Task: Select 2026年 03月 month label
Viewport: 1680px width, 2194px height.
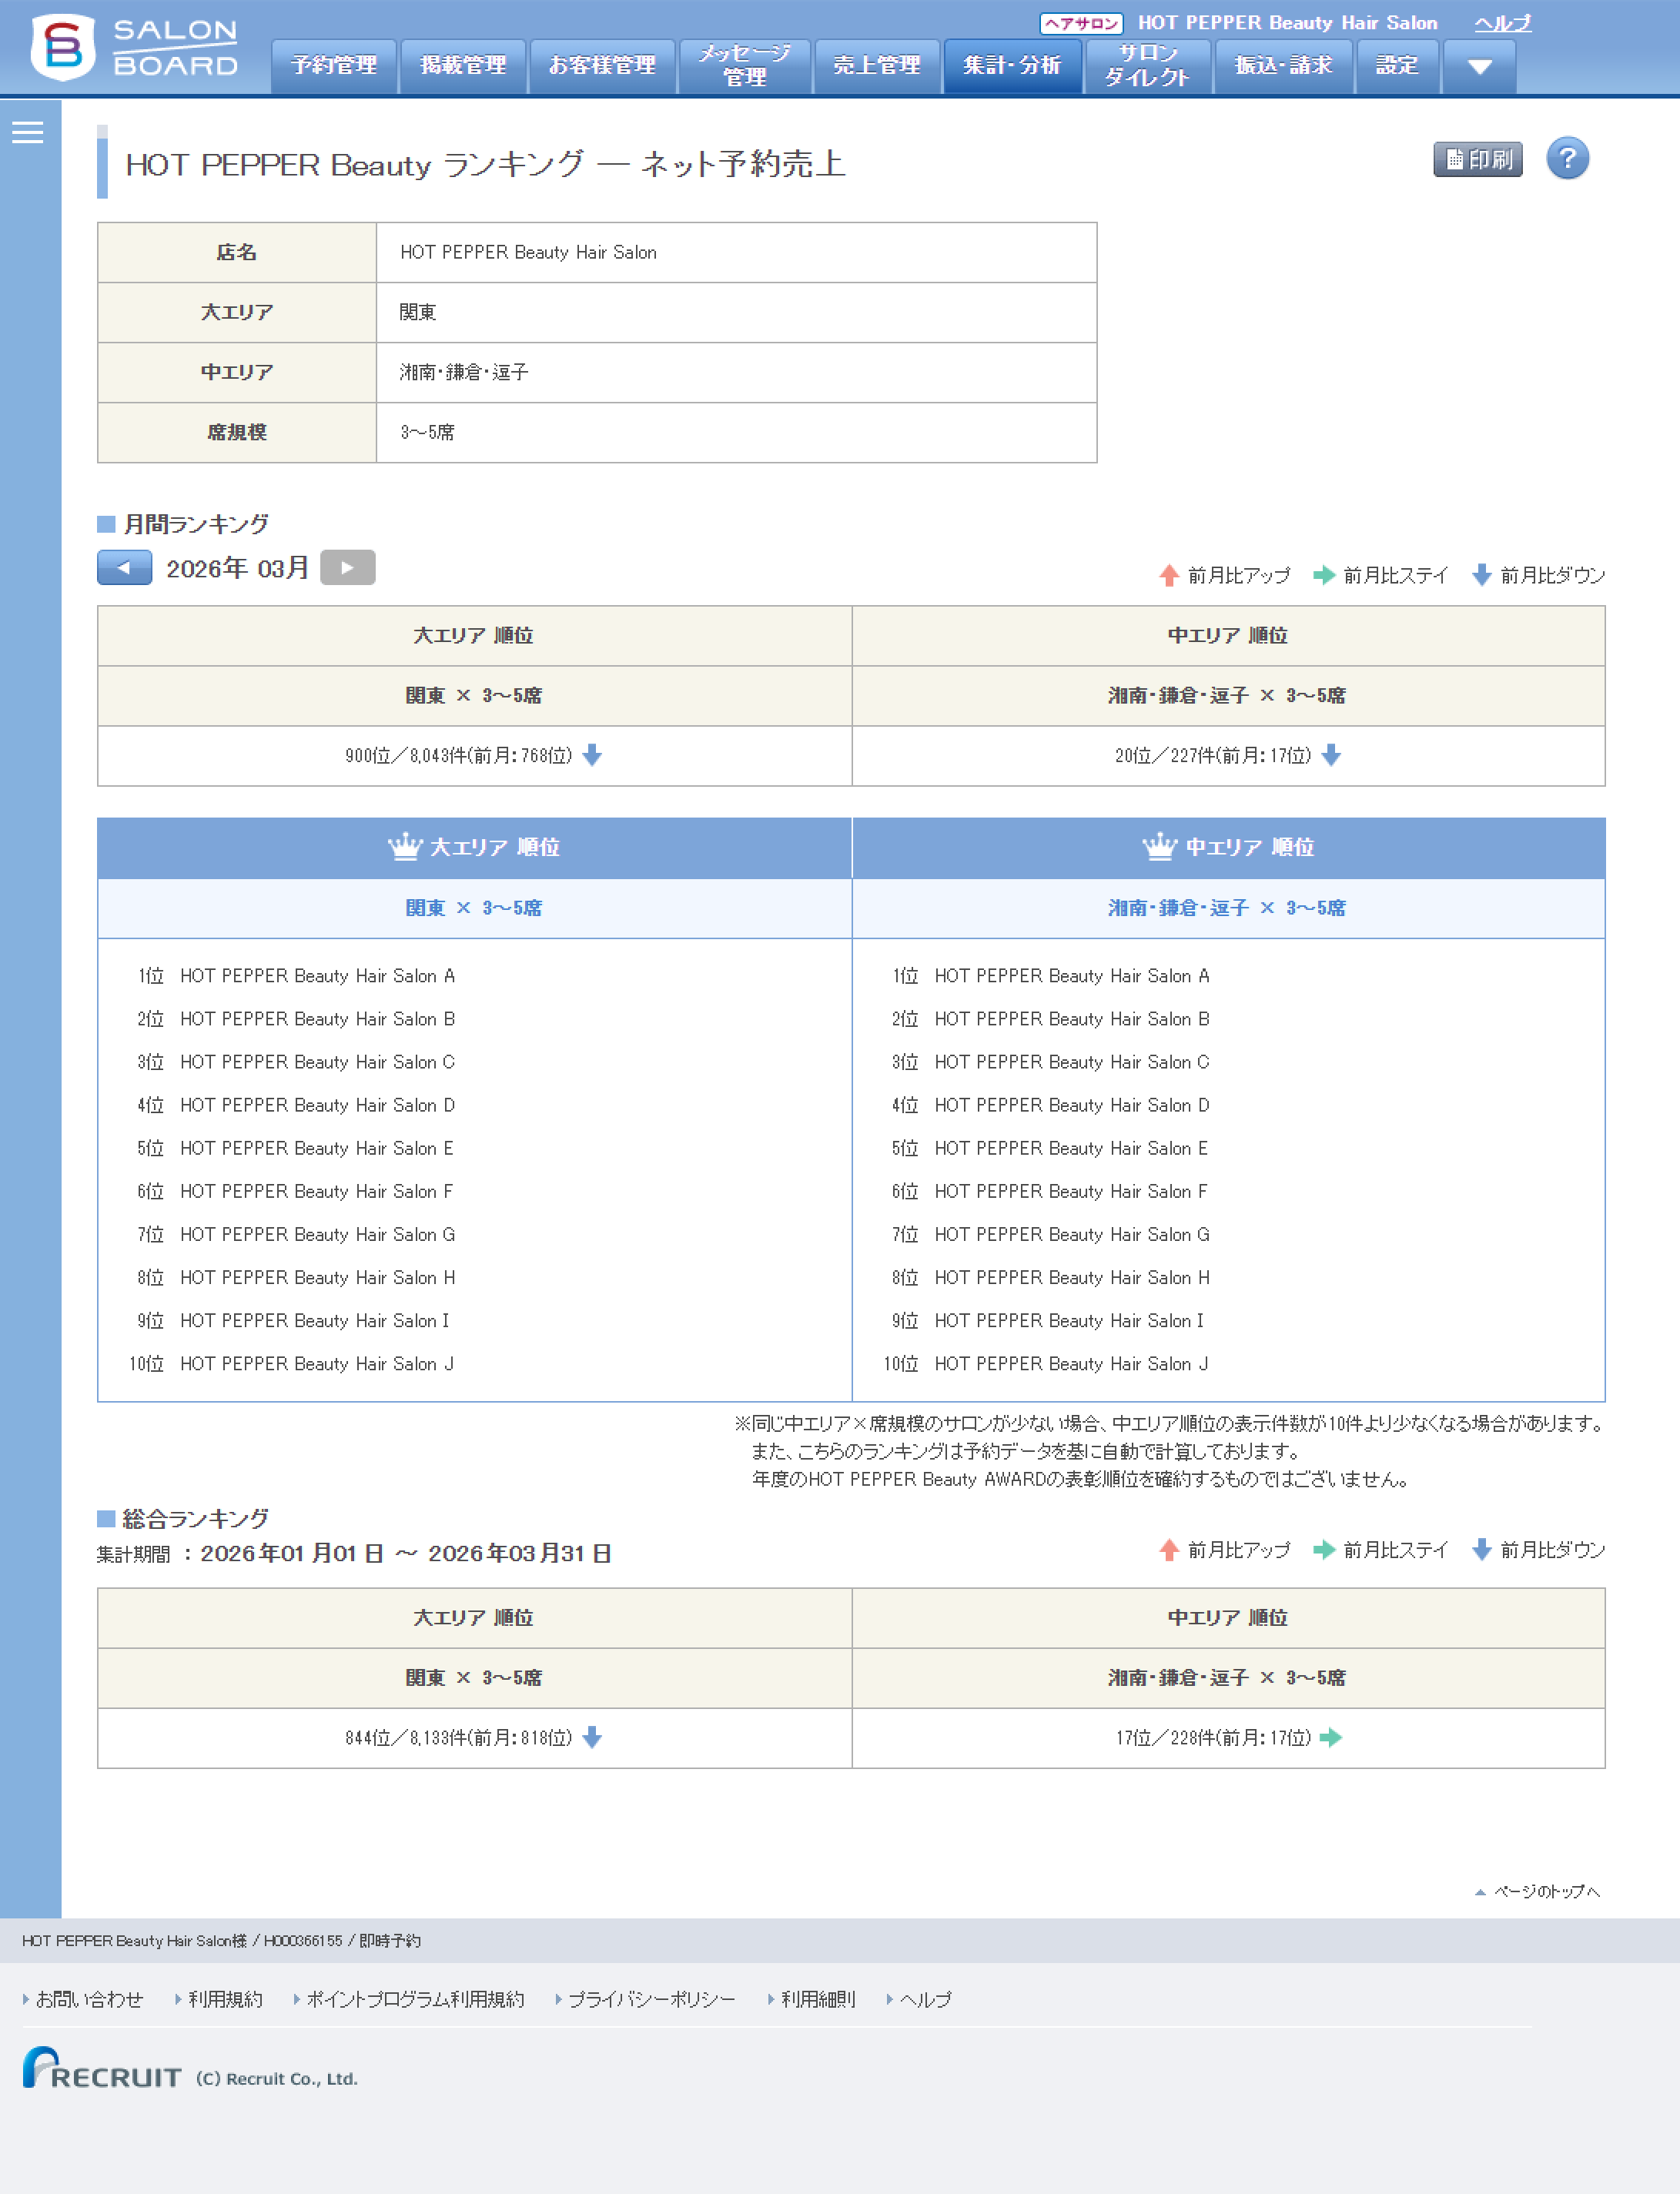Action: click(x=238, y=568)
